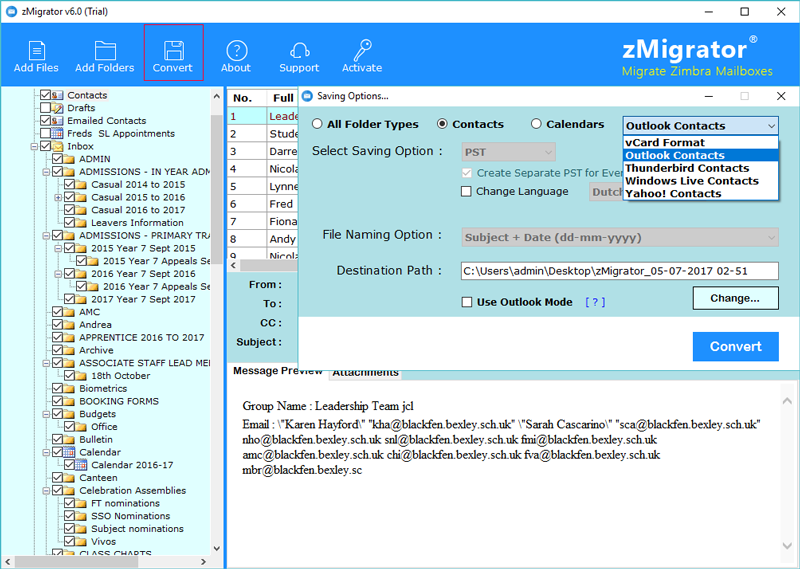Select the Leavers Information folder

pyautogui.click(x=137, y=222)
